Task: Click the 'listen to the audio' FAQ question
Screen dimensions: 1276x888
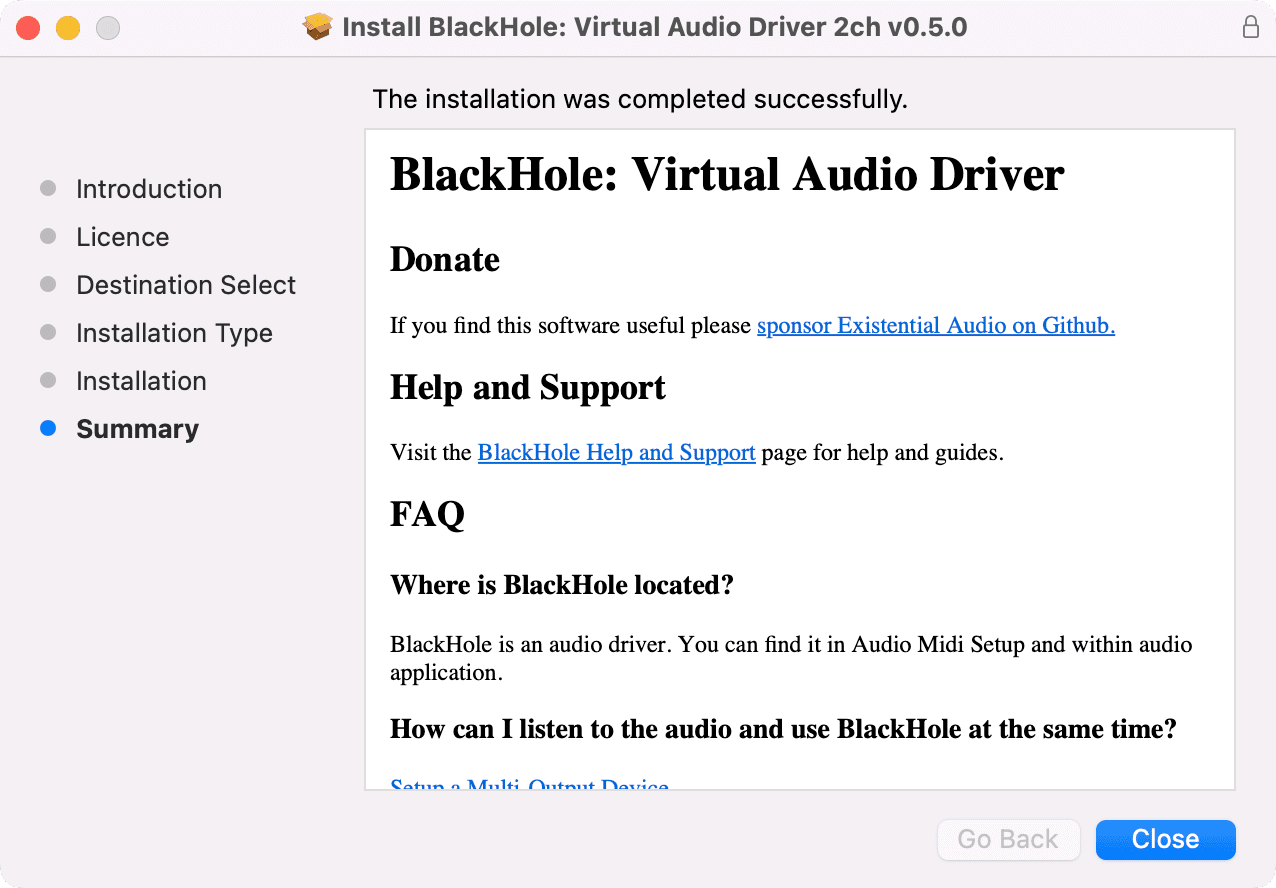Action: tap(783, 729)
